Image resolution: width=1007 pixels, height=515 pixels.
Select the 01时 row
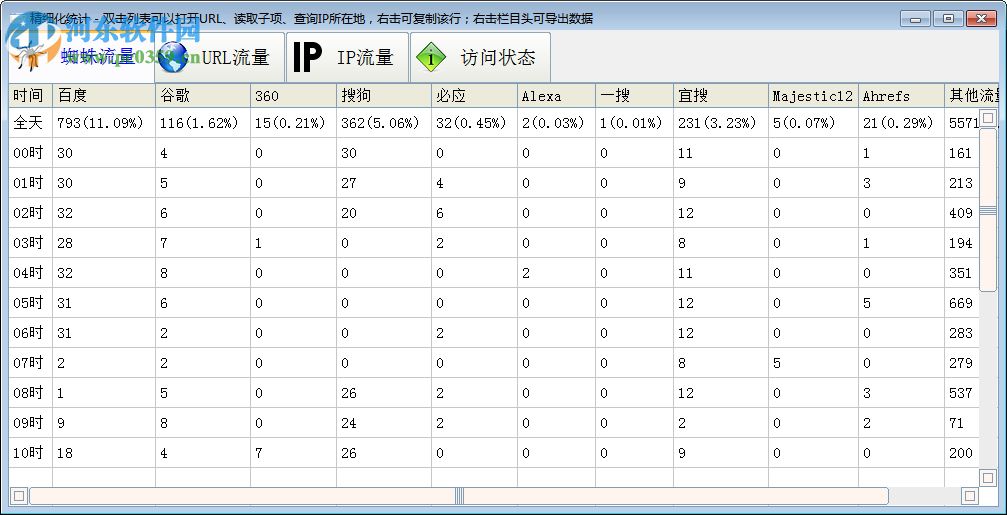(495, 183)
